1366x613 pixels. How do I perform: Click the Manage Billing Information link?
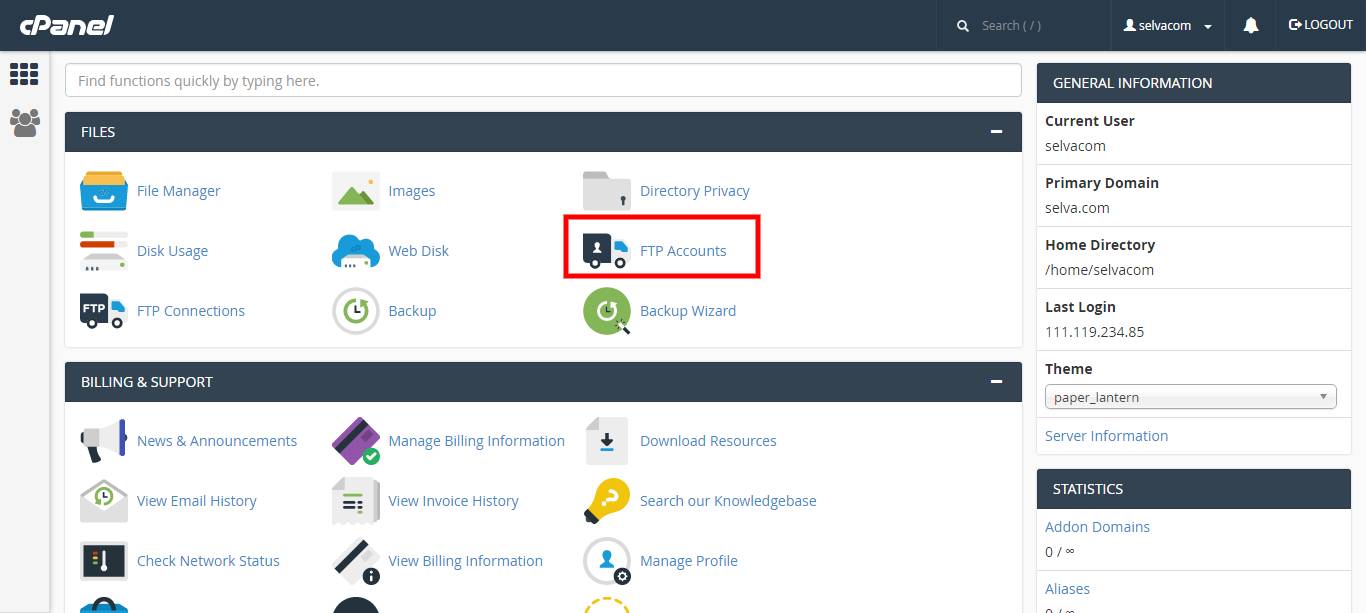point(477,441)
